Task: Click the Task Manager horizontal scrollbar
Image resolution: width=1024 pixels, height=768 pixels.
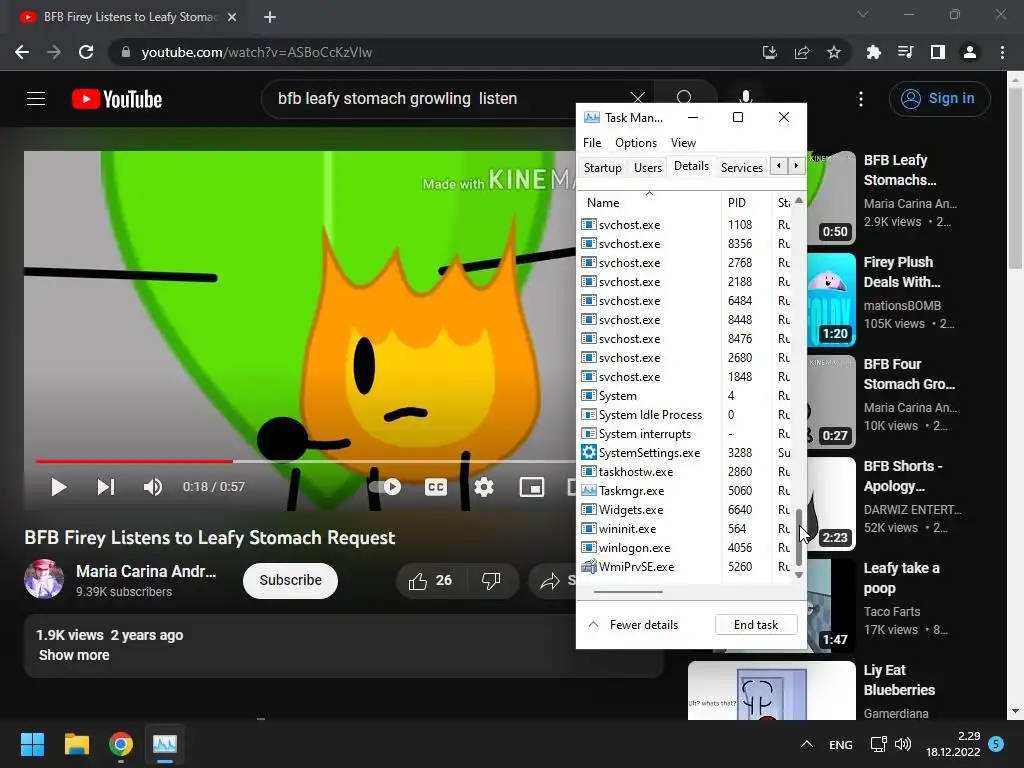Action: [x=628, y=592]
